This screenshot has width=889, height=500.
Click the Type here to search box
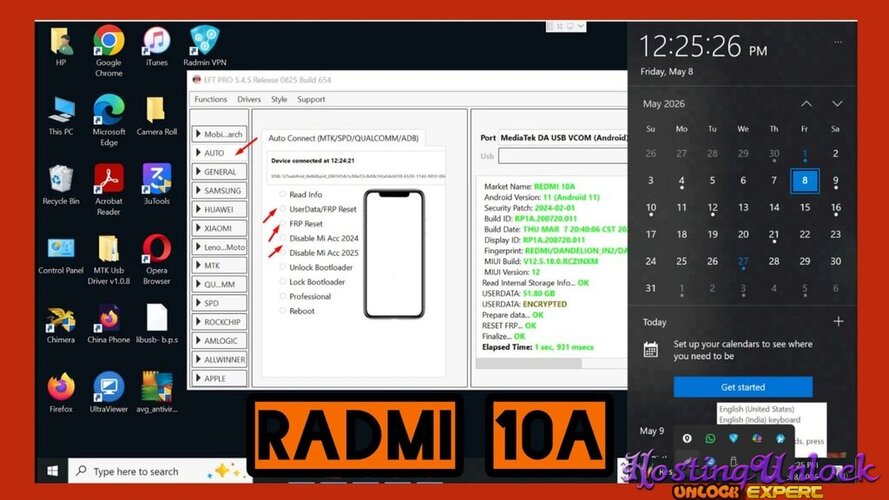(160, 471)
